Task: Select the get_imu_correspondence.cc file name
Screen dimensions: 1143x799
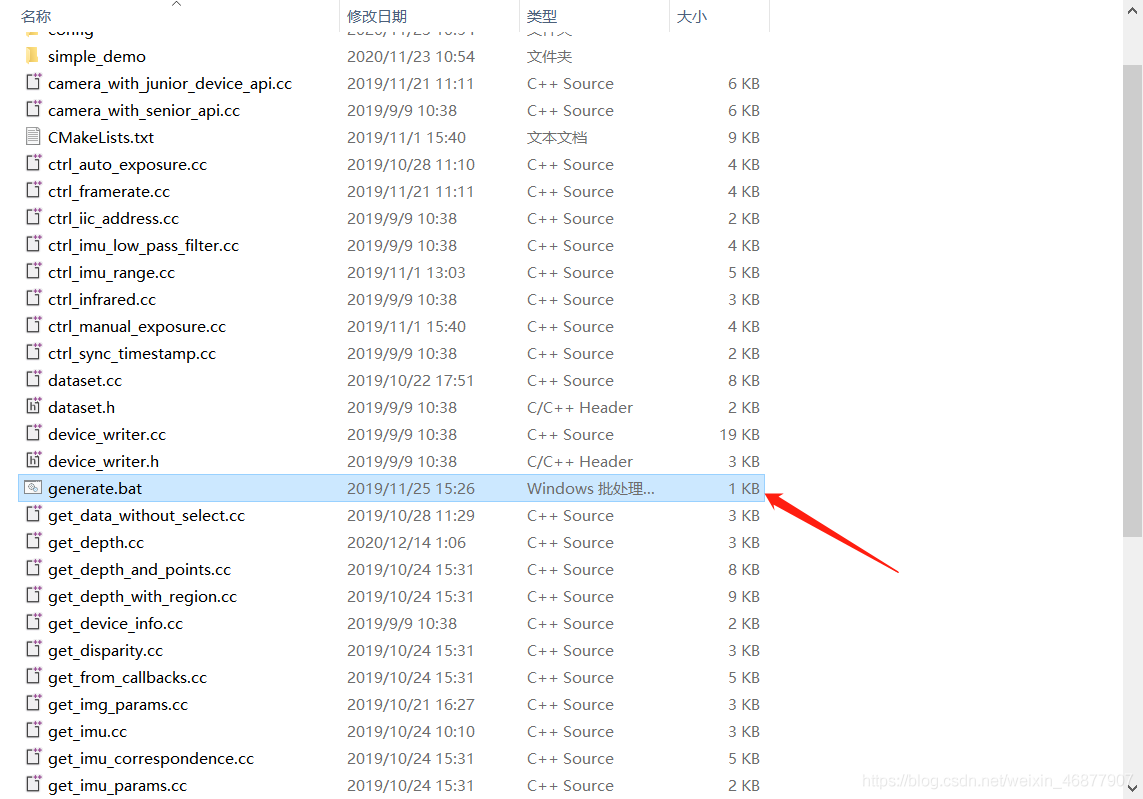Action: pyautogui.click(x=151, y=759)
